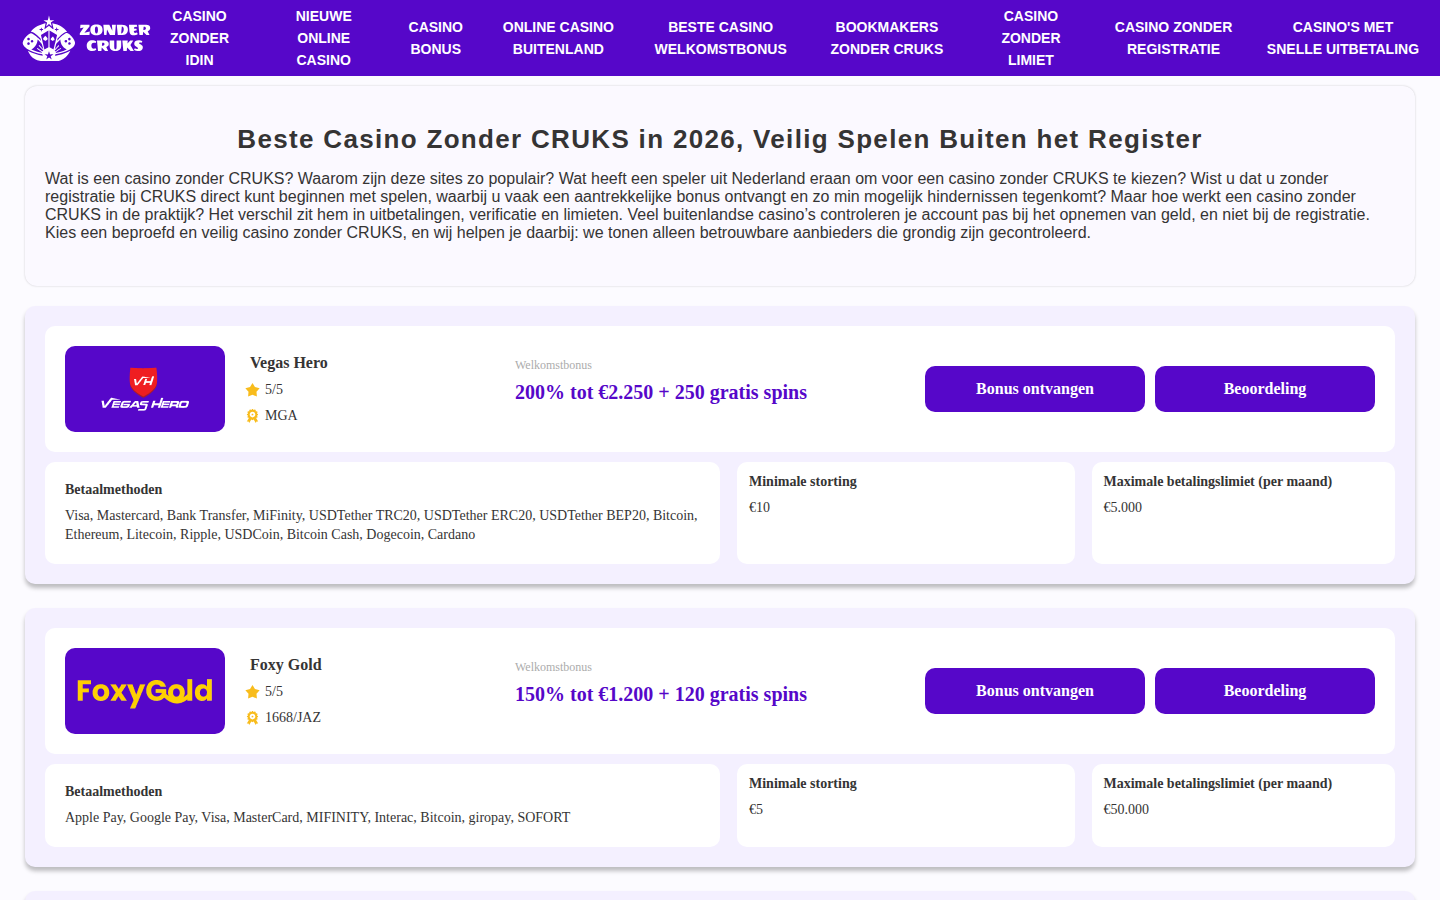The width and height of the screenshot is (1440, 900).
Task: Click Bonus ontvangen for Foxy Gold
Action: (1035, 691)
